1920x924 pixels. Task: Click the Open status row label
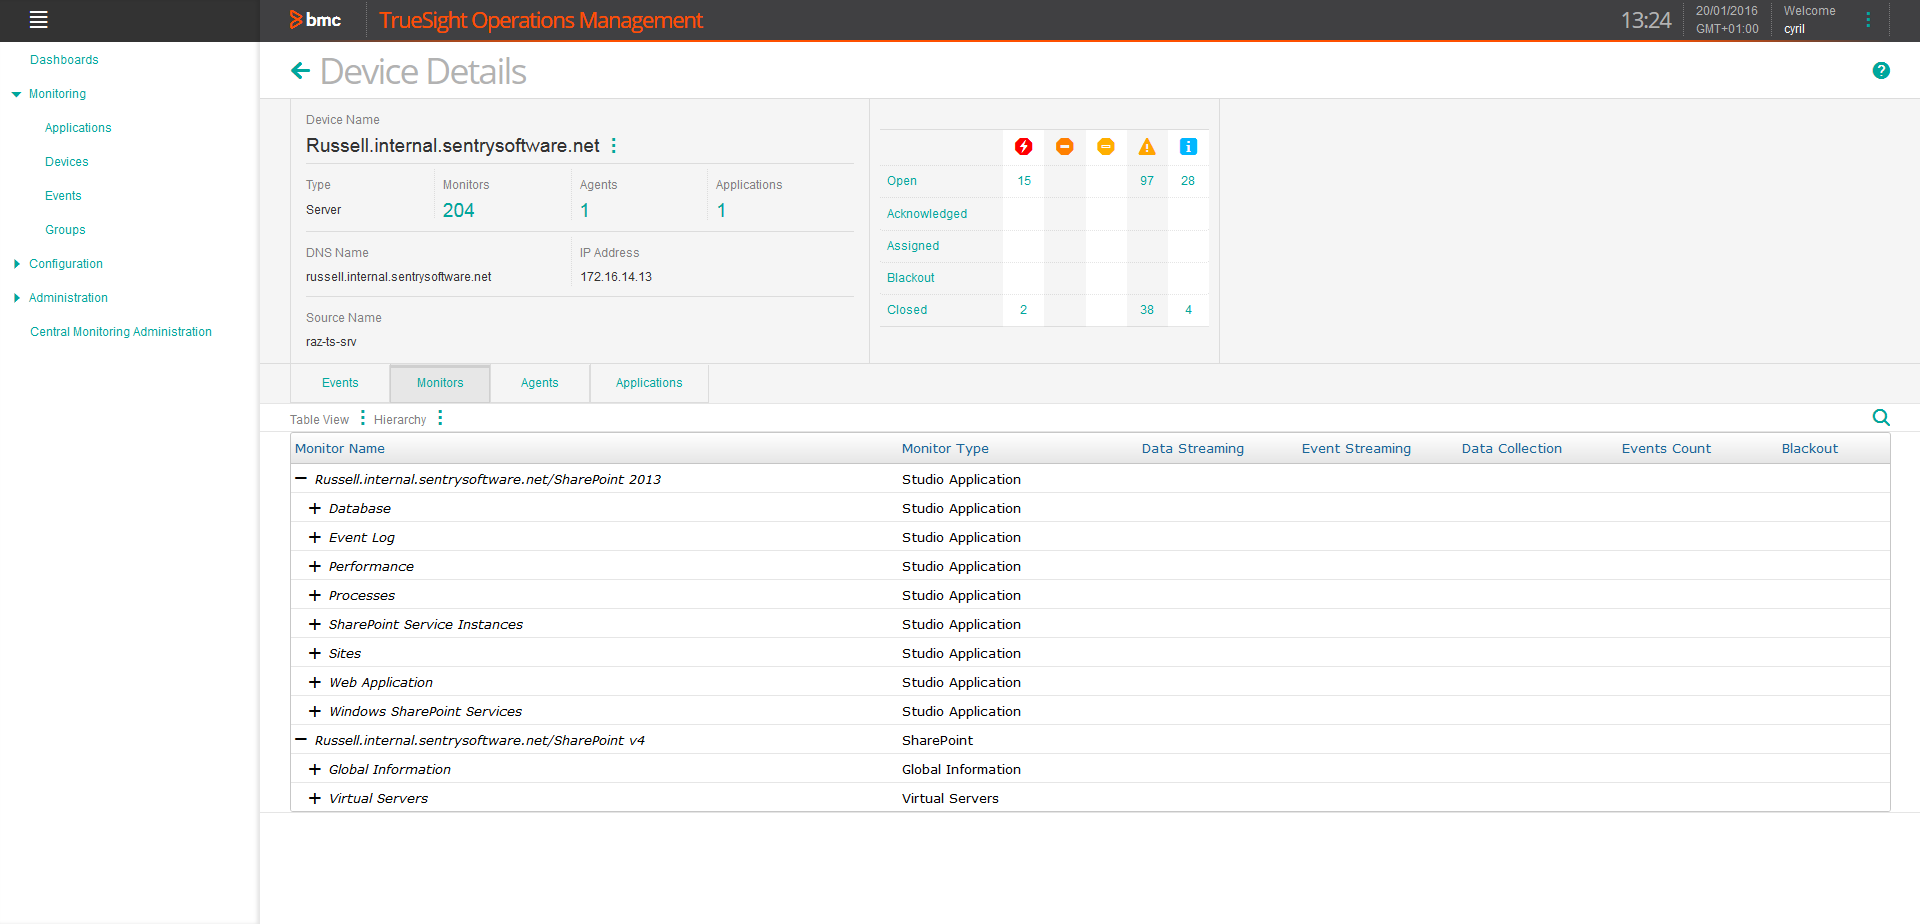(902, 181)
